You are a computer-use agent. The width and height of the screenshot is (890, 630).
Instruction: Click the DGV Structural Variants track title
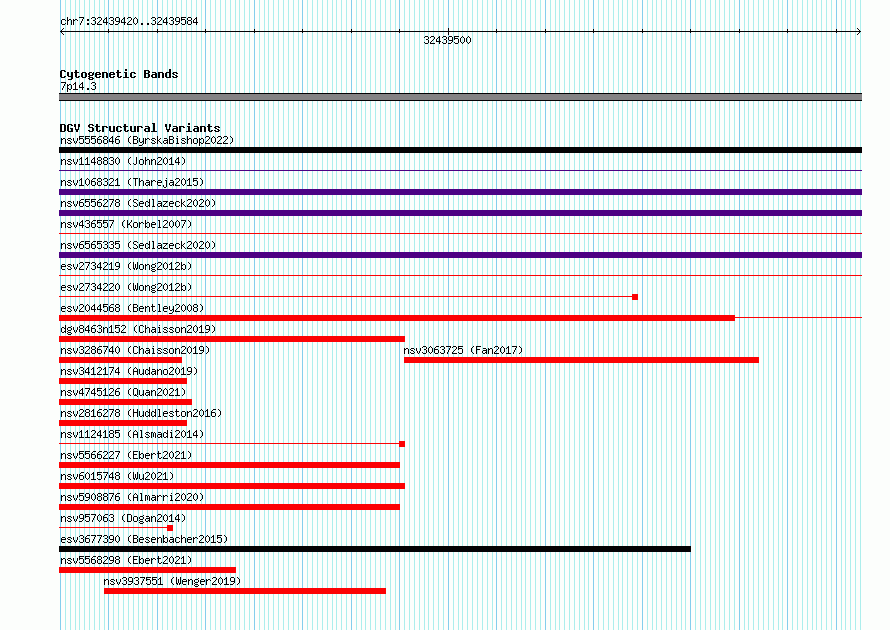coord(140,128)
